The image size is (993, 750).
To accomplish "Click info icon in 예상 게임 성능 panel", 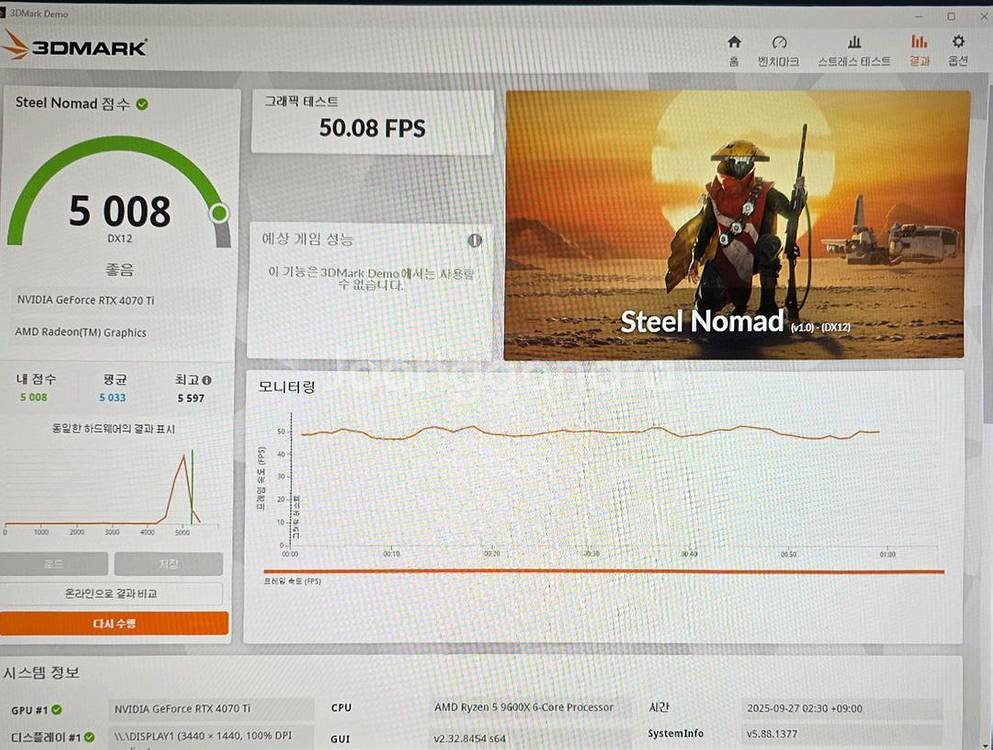I will [475, 240].
